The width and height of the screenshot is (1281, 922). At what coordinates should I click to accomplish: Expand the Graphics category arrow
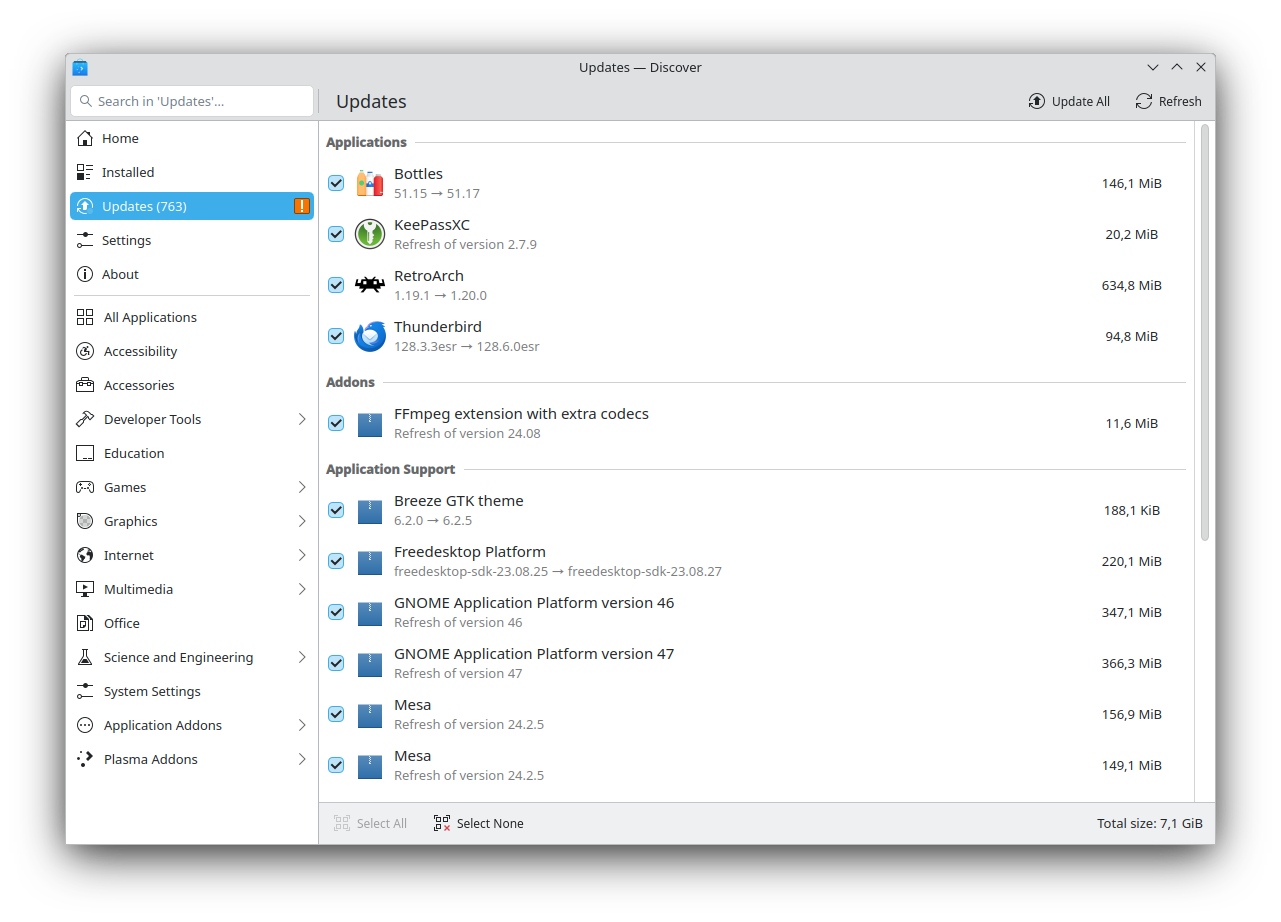[x=302, y=521]
